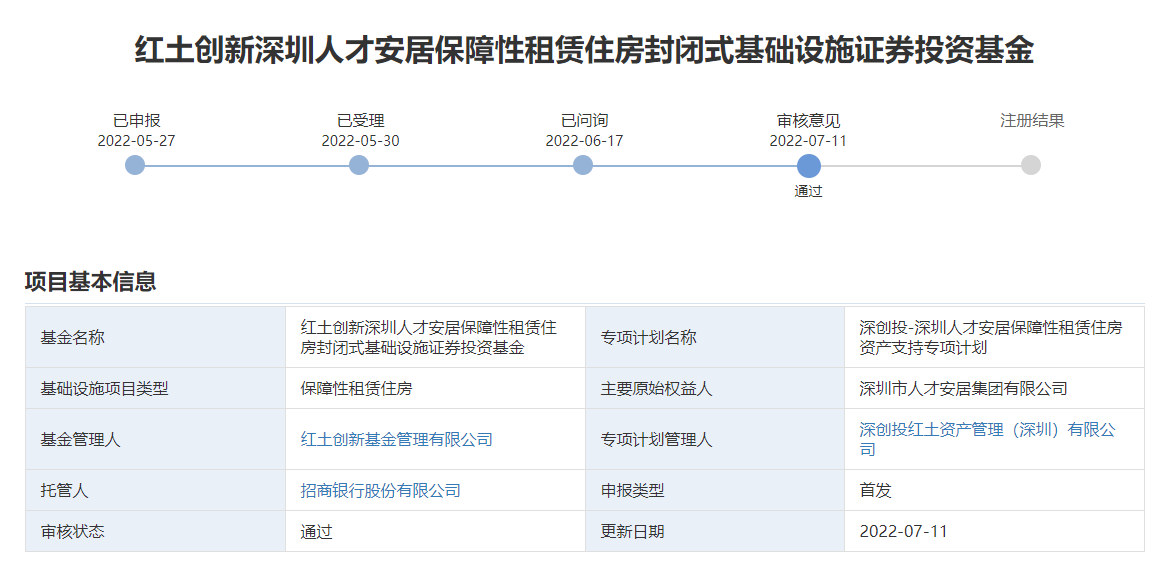Image resolution: width=1168 pixels, height=571 pixels.
Task: Open the 红土创新基金管理有限公司 link
Action: 397,440
